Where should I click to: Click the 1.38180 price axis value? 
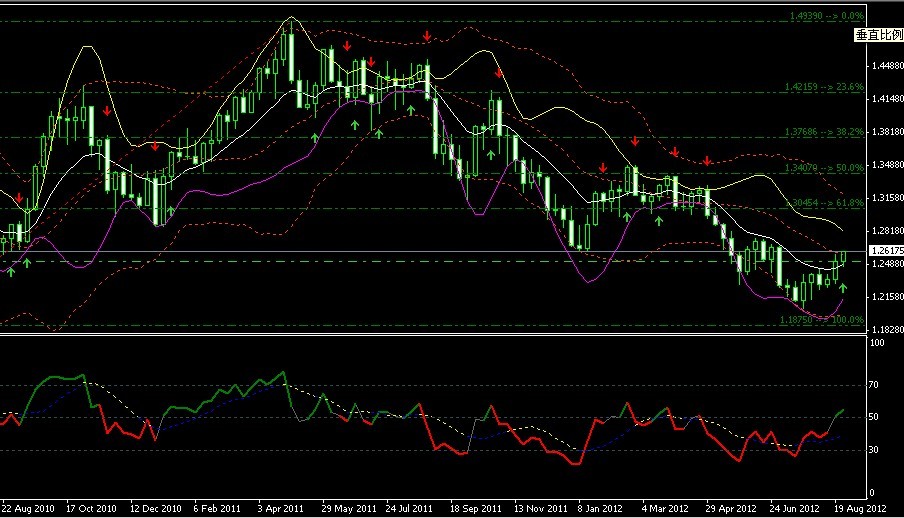point(888,132)
